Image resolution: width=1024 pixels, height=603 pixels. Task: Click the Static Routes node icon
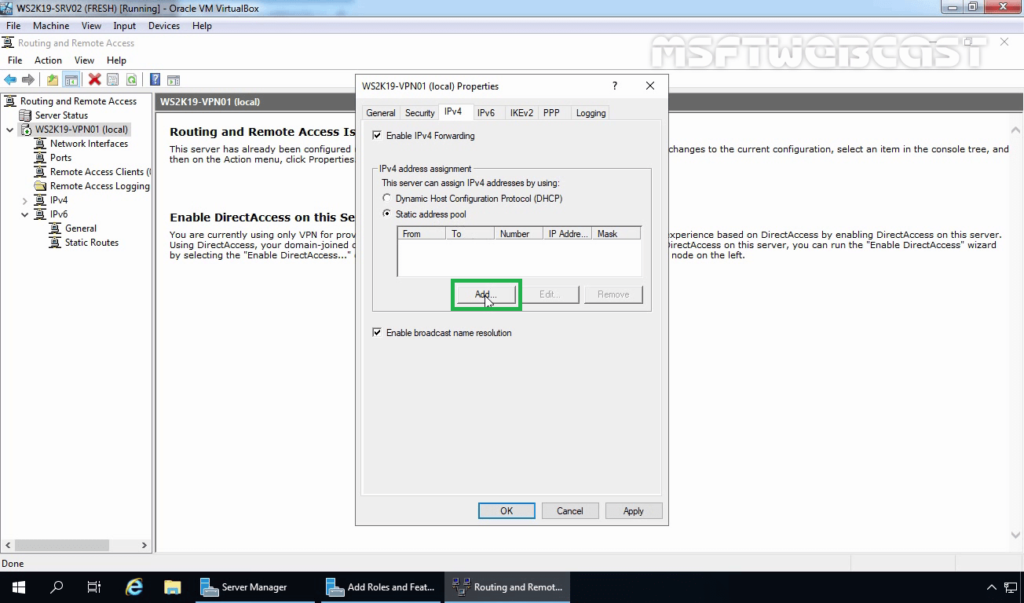[x=56, y=242]
